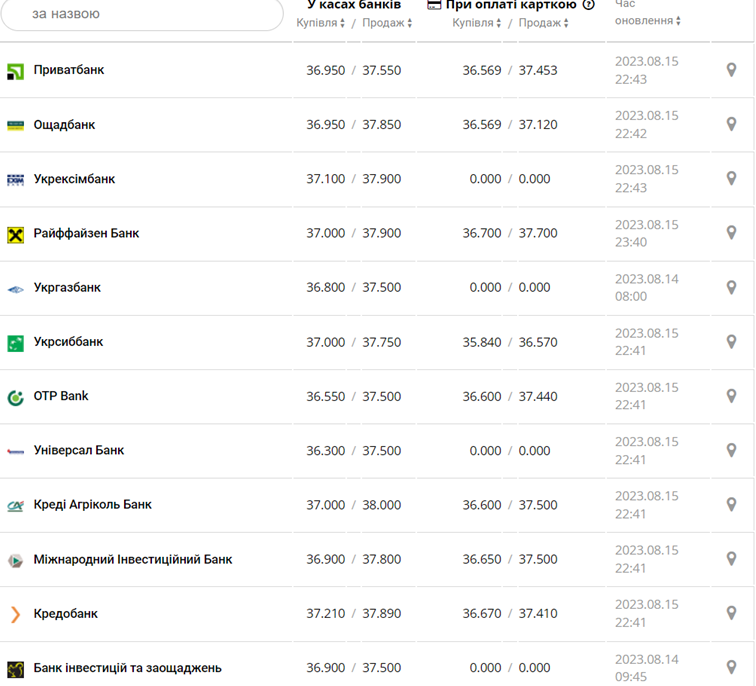Open the Укрексімбанк bank link
Viewport: 756px width, 686px height.
[74, 179]
